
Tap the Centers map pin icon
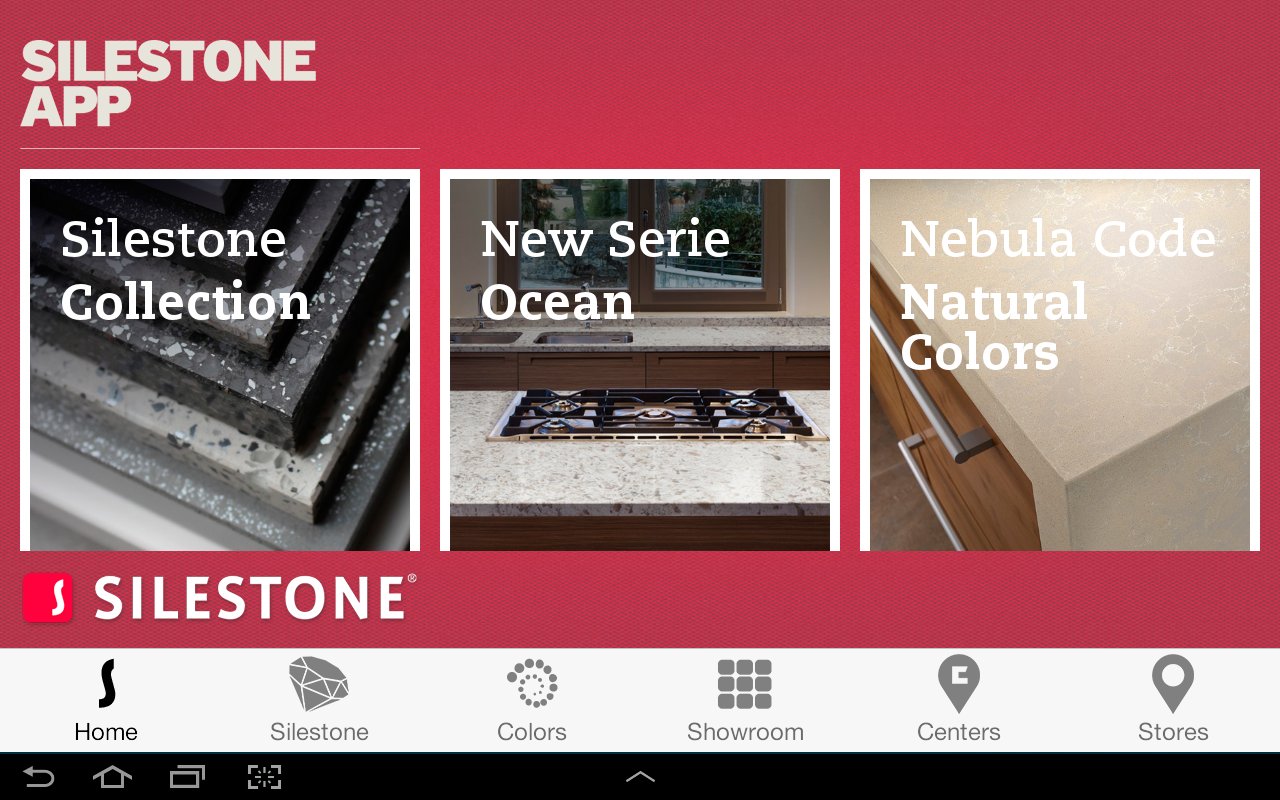click(x=959, y=684)
